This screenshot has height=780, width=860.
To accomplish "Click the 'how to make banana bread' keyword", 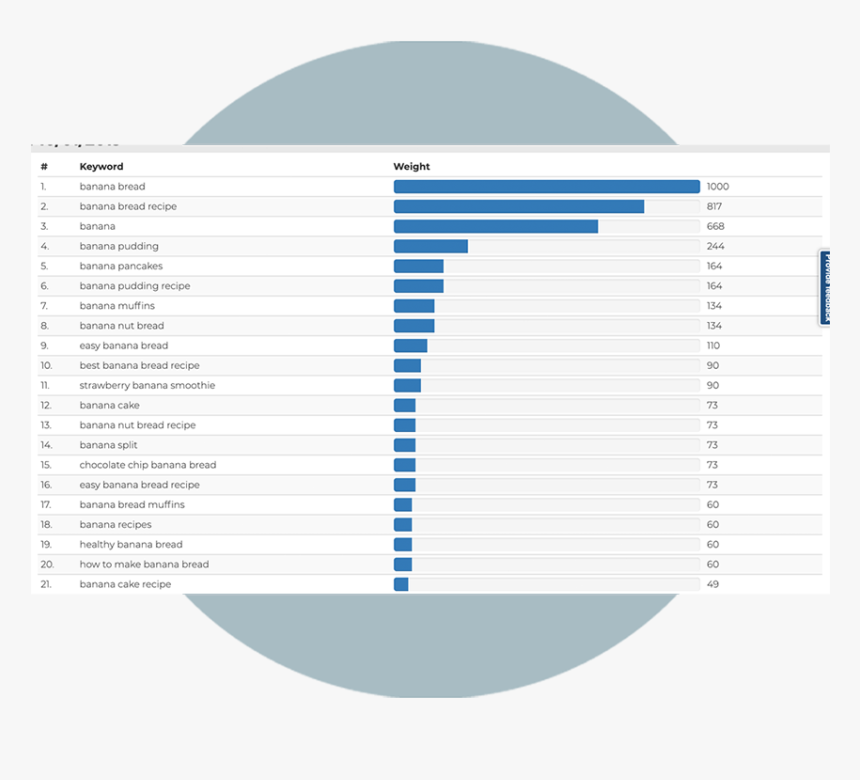I will [144, 565].
